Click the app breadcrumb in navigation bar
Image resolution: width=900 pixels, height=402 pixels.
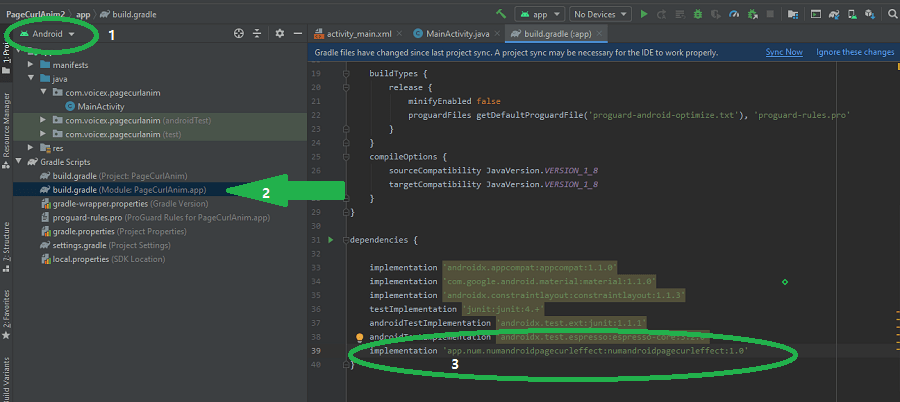83,14
